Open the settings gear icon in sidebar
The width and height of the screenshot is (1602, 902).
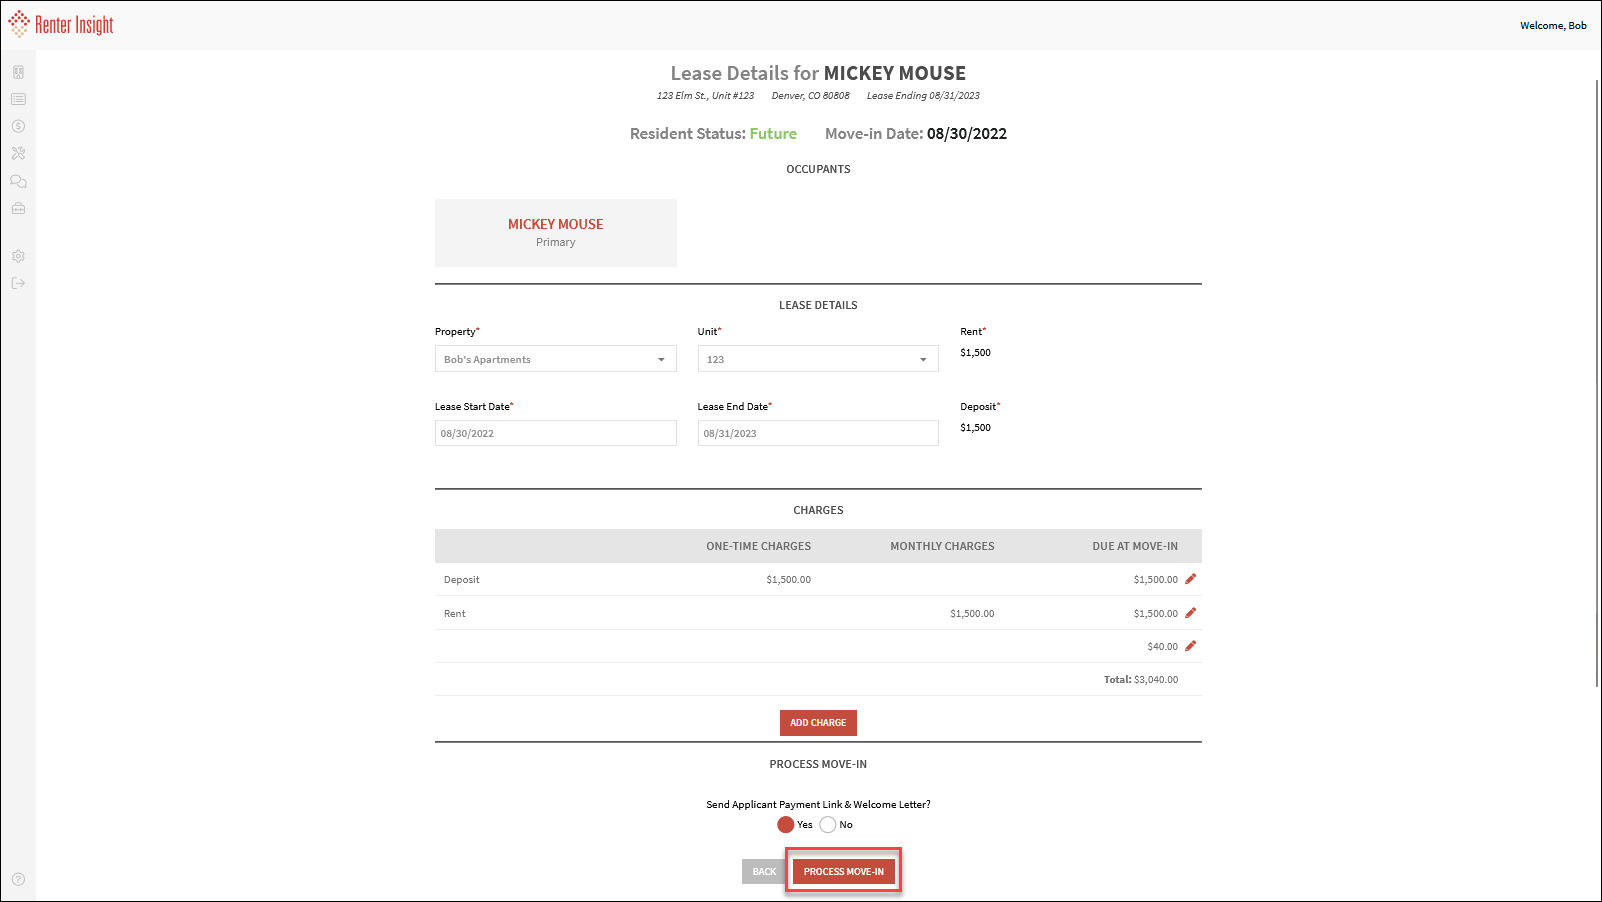pyautogui.click(x=18, y=256)
